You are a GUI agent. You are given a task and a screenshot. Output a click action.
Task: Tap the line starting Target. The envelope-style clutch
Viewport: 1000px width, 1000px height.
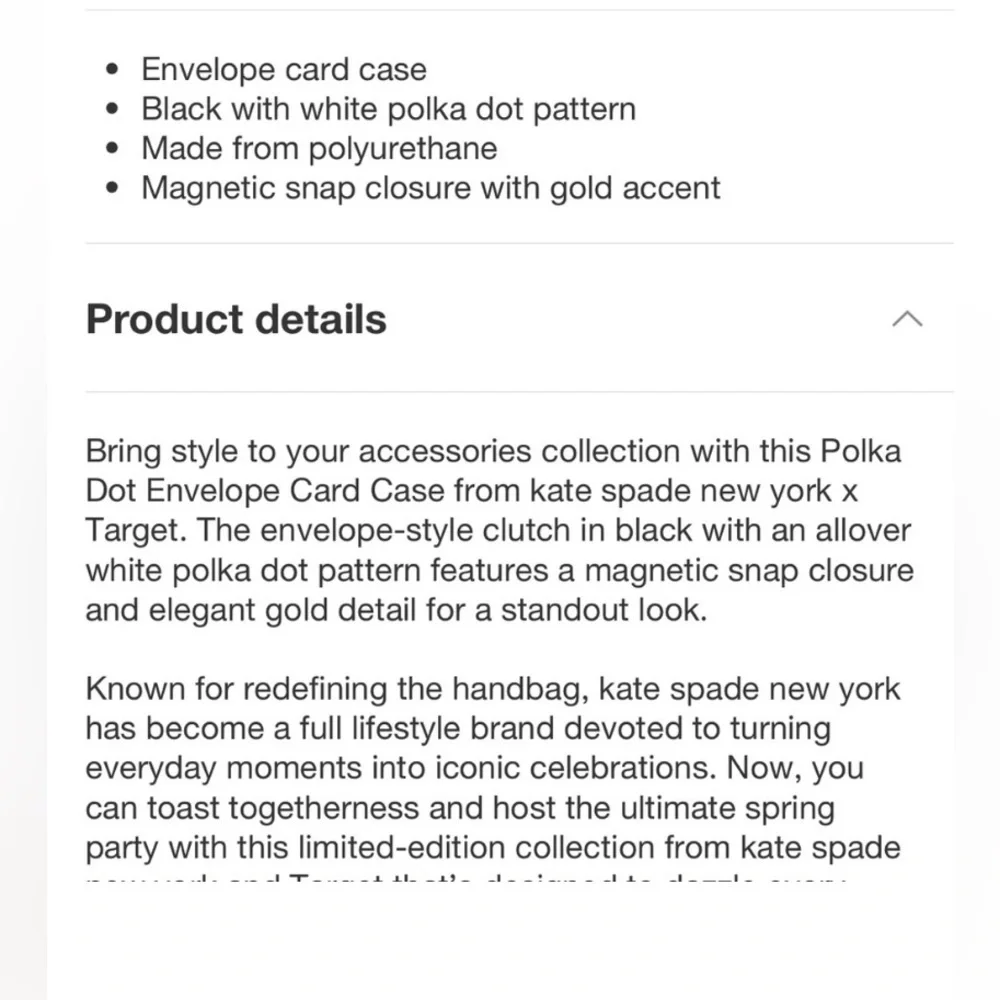(498, 531)
